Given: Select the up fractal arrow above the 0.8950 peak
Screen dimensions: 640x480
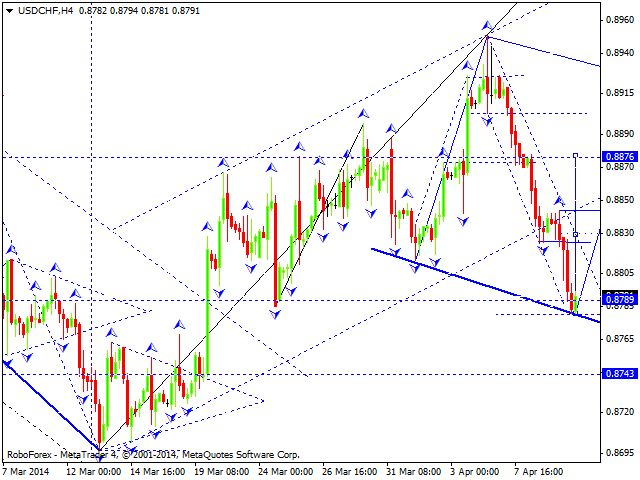Looking at the screenshot, I should (487, 26).
